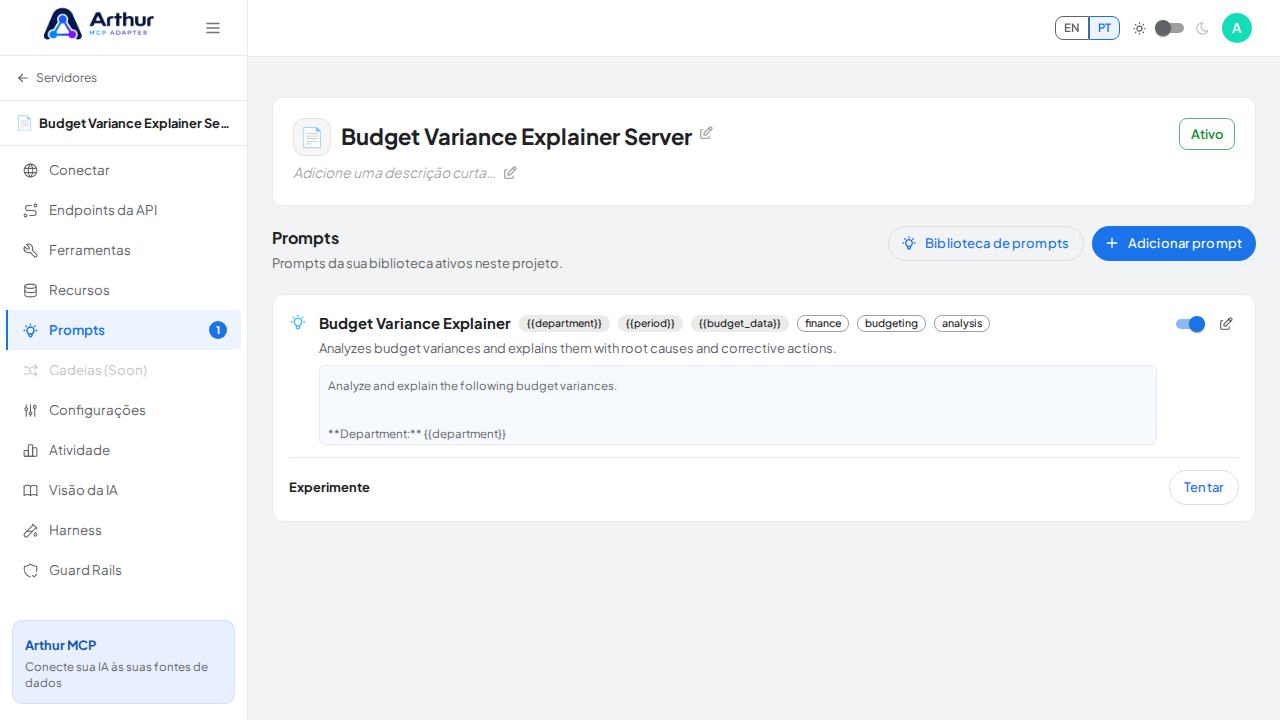Edit the server name with pencil icon
Image resolution: width=1280 pixels, height=720 pixels.
tap(706, 133)
